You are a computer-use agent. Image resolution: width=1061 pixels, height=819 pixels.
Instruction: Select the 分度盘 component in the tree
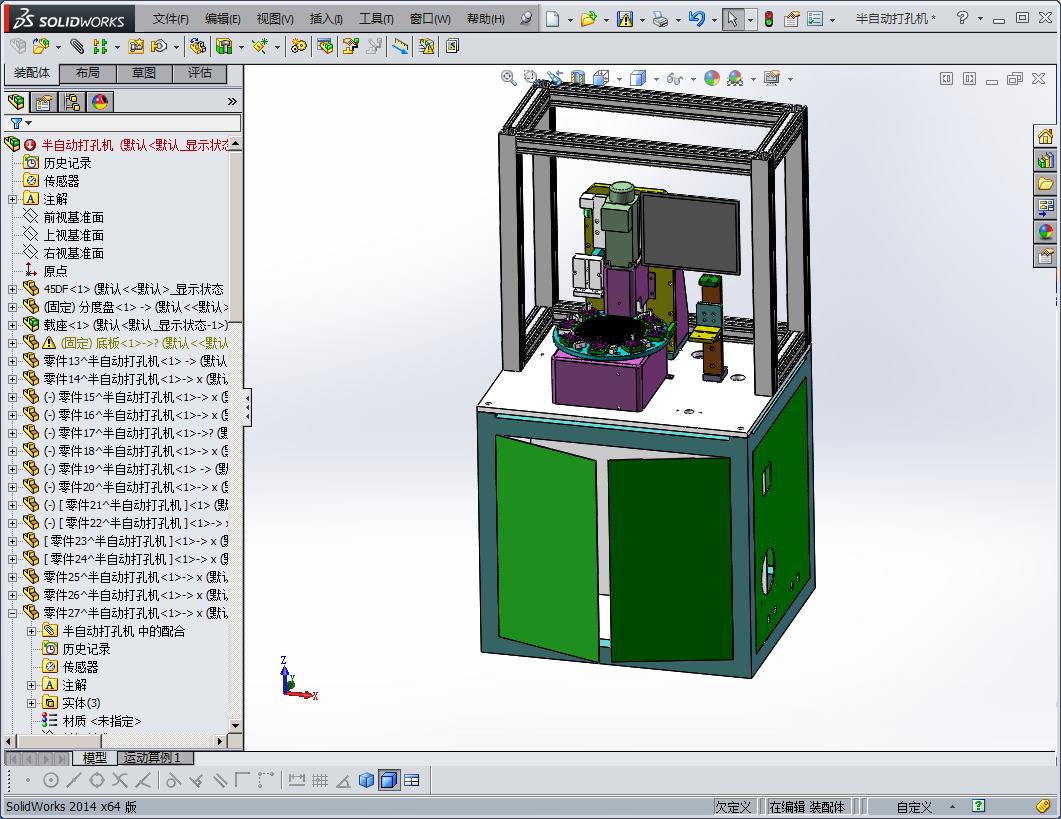coord(90,306)
